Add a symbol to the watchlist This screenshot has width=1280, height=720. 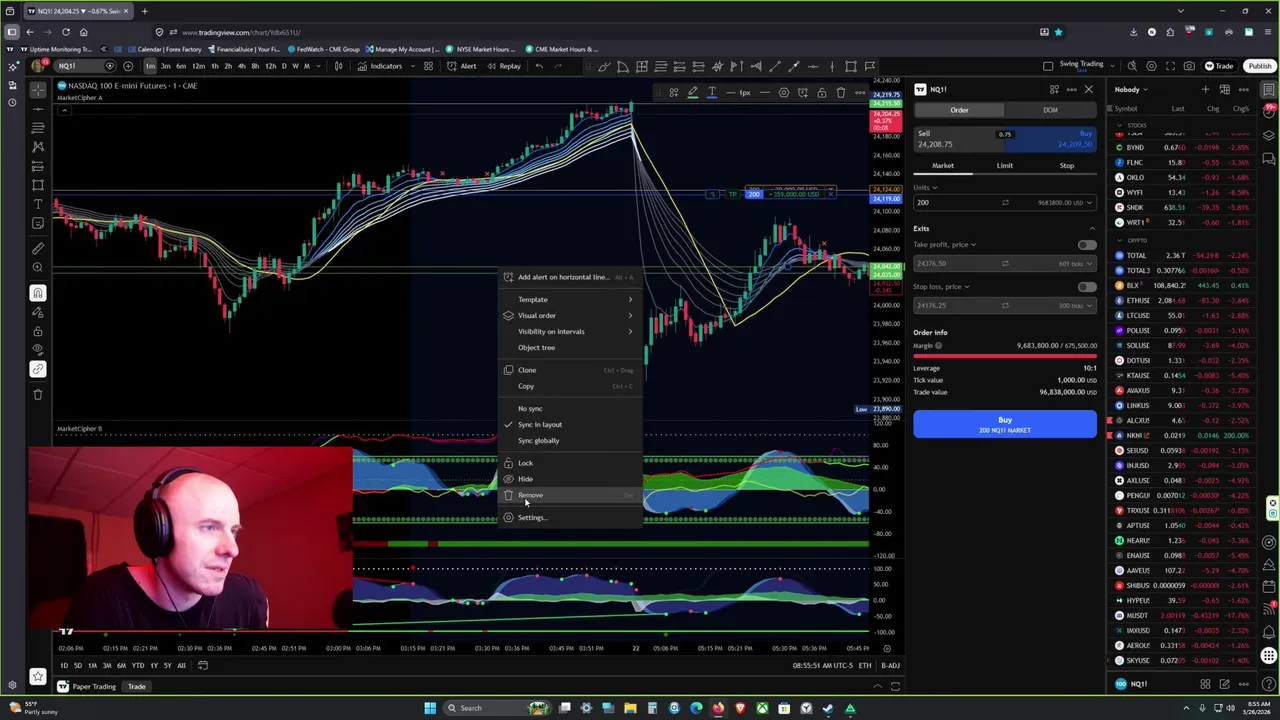(x=1205, y=90)
